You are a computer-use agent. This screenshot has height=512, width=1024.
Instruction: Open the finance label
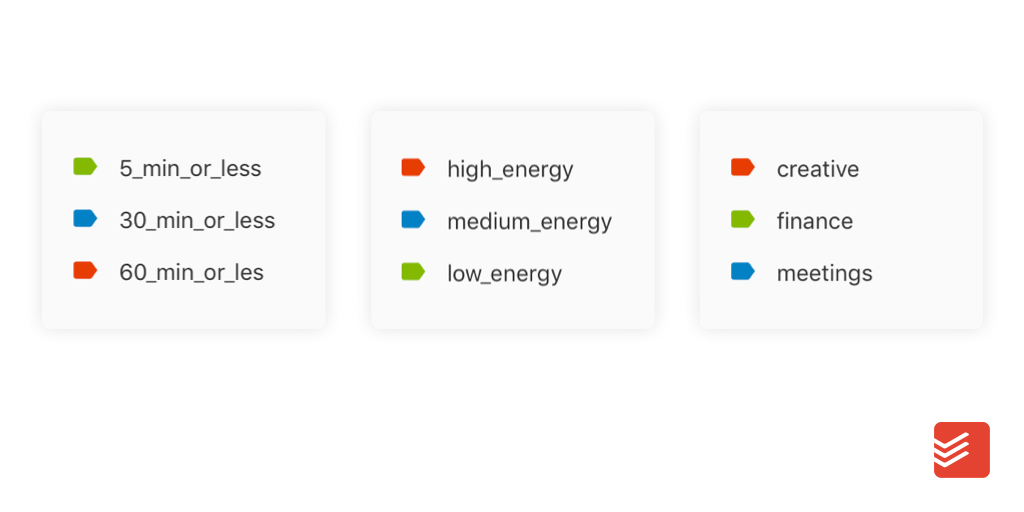point(814,221)
